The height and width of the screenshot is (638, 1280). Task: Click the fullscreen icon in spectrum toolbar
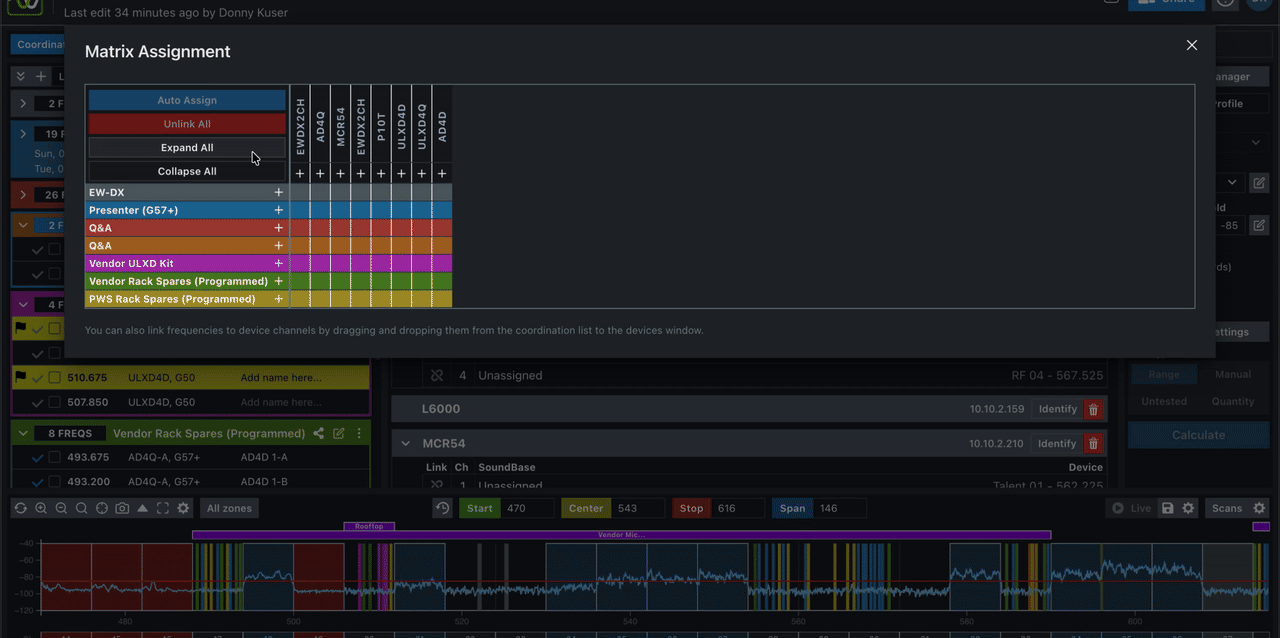point(163,508)
